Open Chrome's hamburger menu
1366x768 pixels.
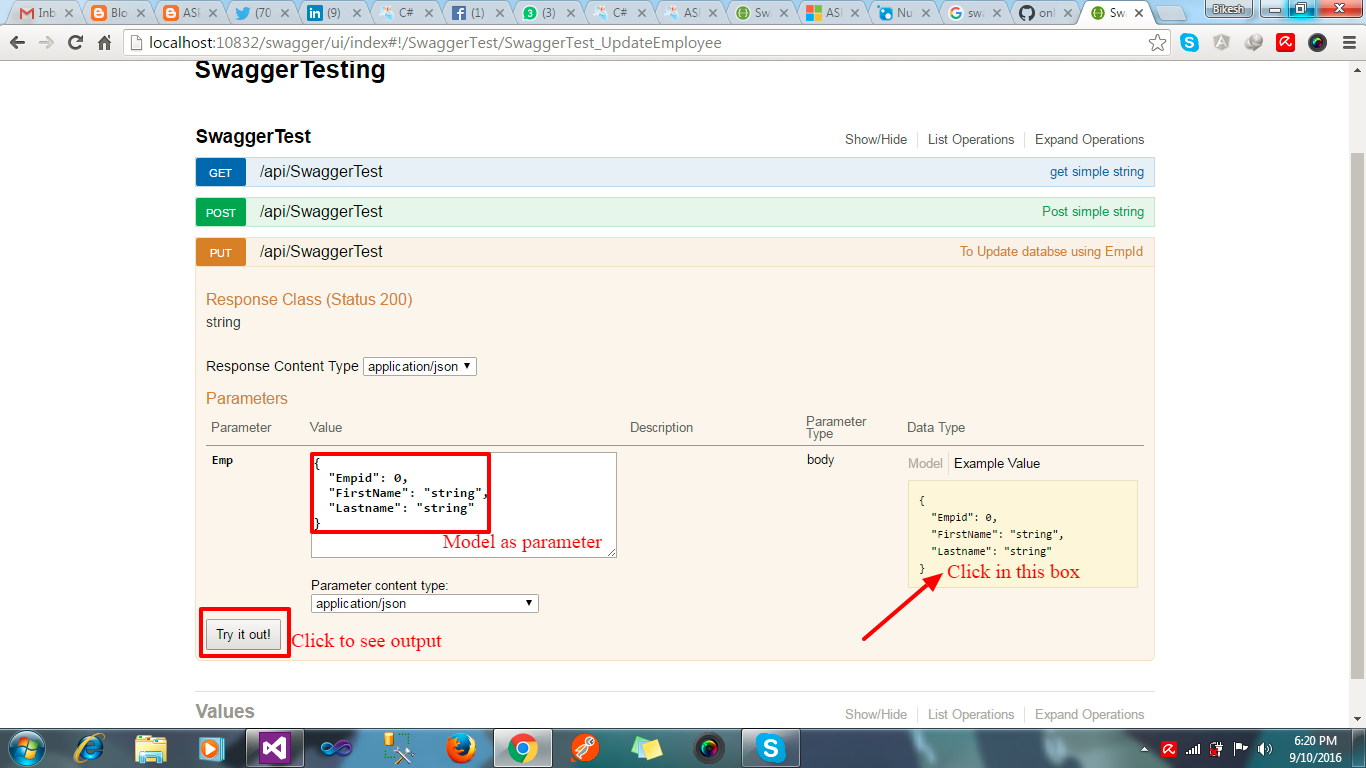tap(1349, 42)
